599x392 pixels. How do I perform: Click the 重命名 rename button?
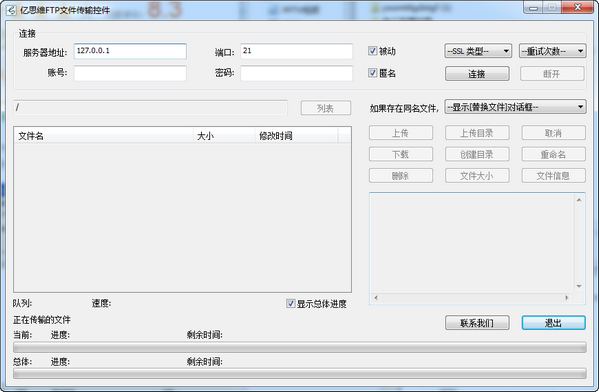click(x=554, y=154)
